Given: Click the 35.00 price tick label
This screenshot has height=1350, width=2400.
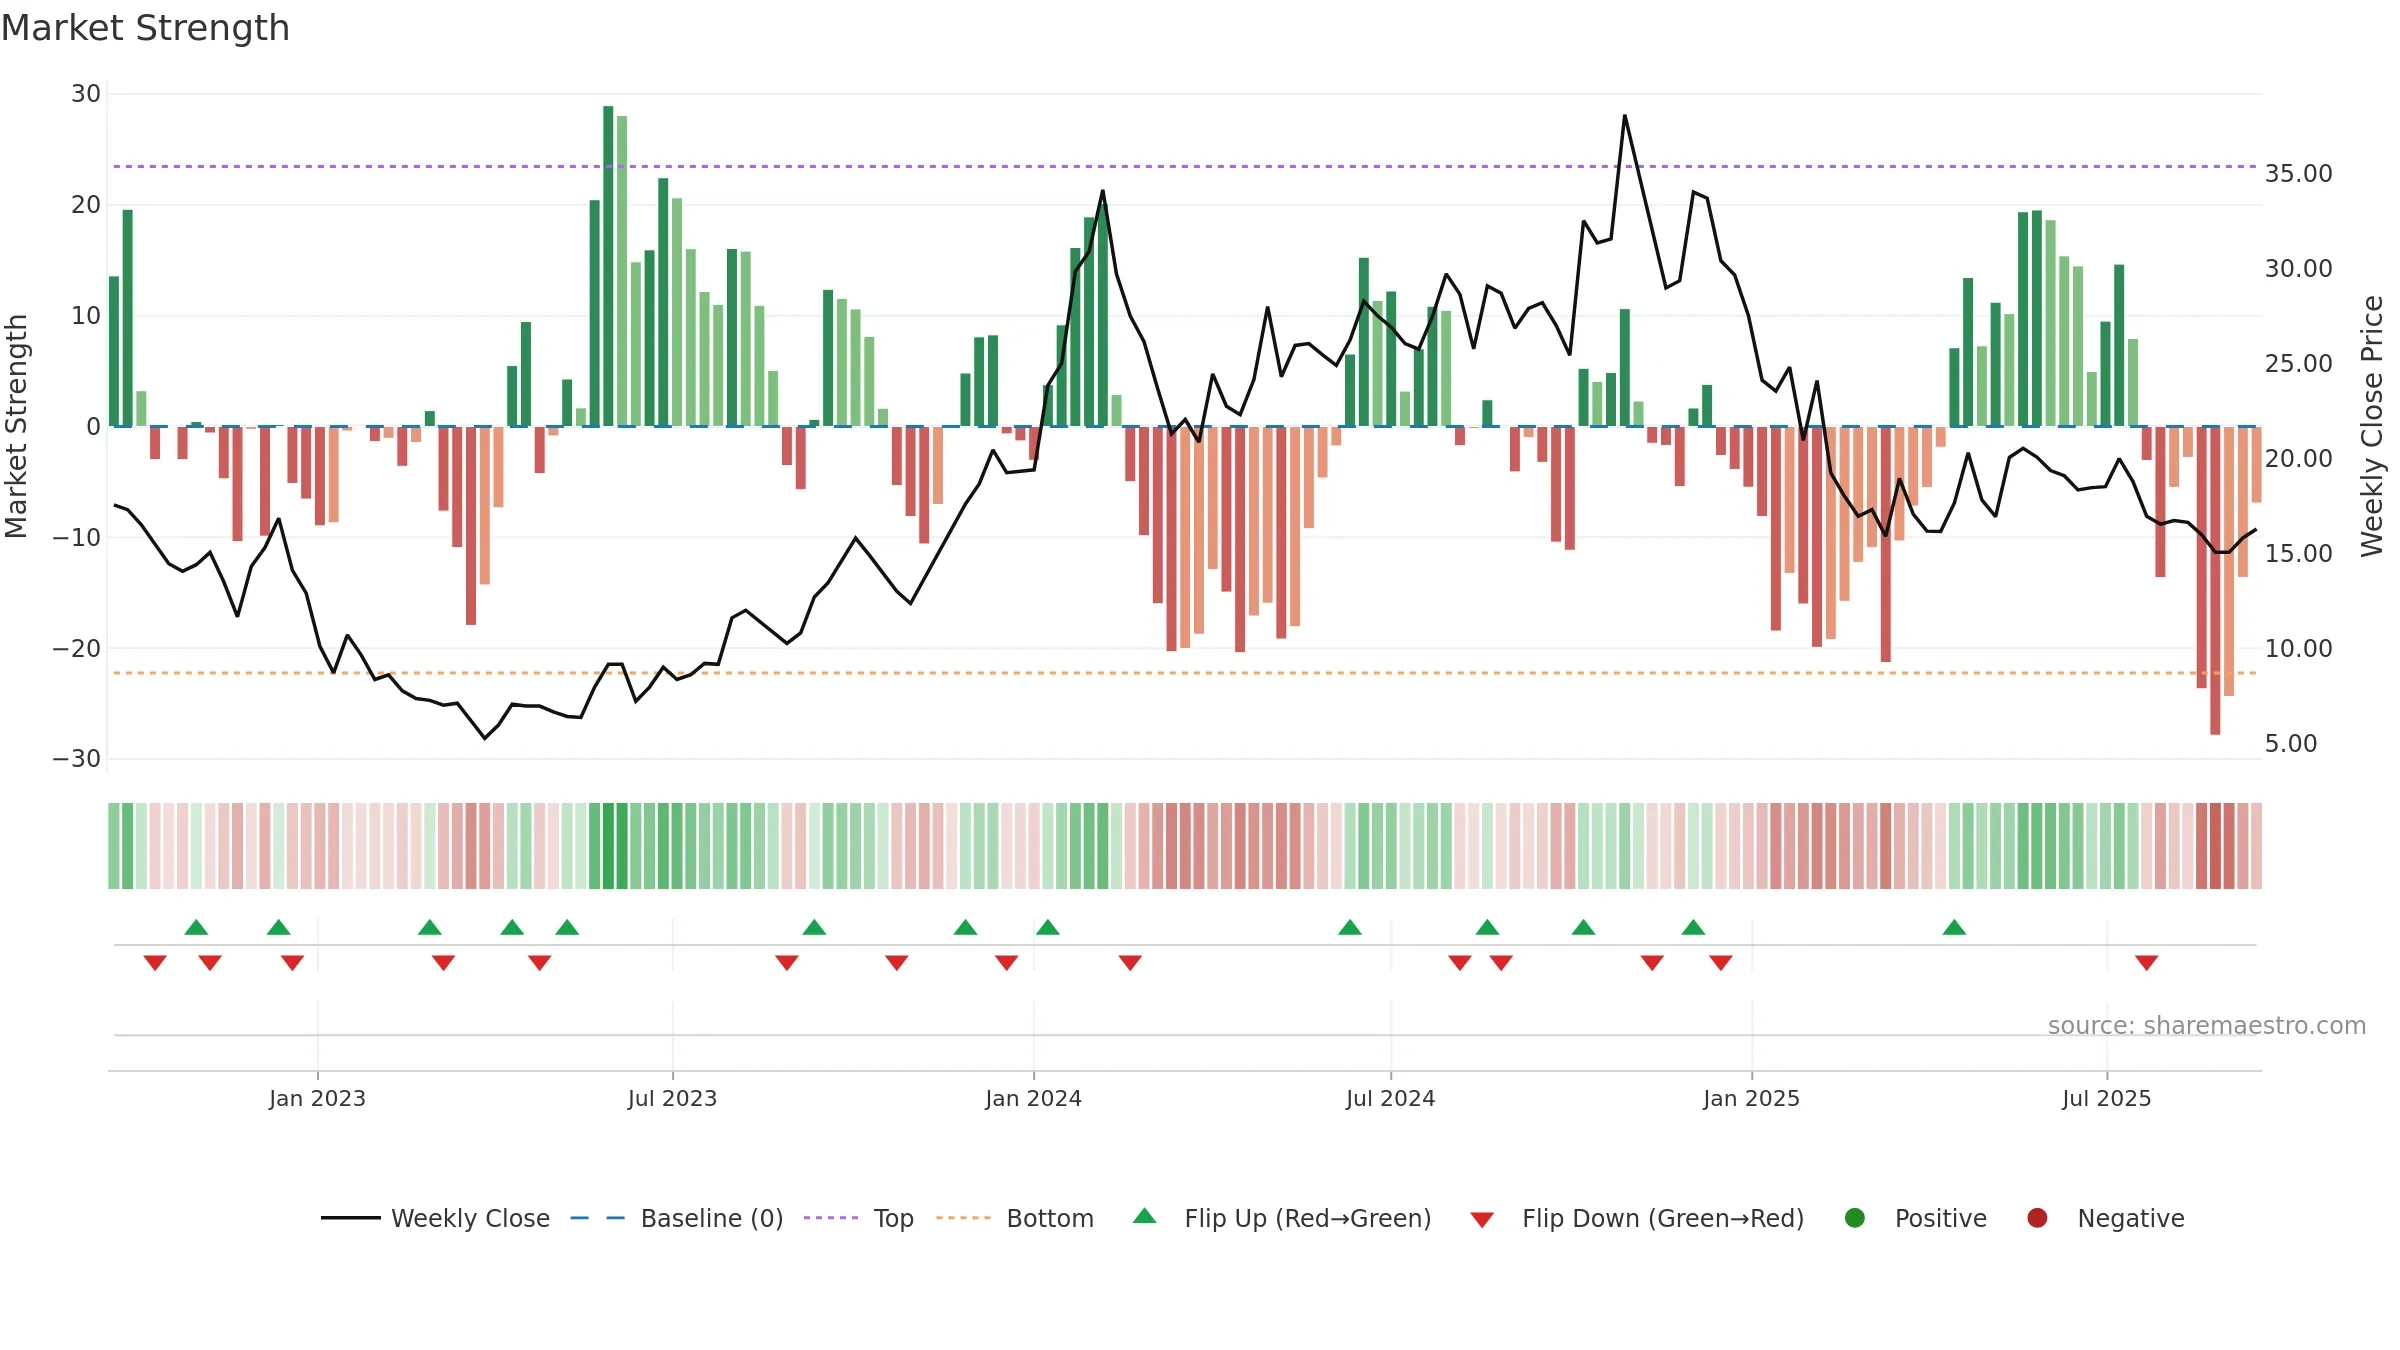Looking at the screenshot, I should 2298,174.
